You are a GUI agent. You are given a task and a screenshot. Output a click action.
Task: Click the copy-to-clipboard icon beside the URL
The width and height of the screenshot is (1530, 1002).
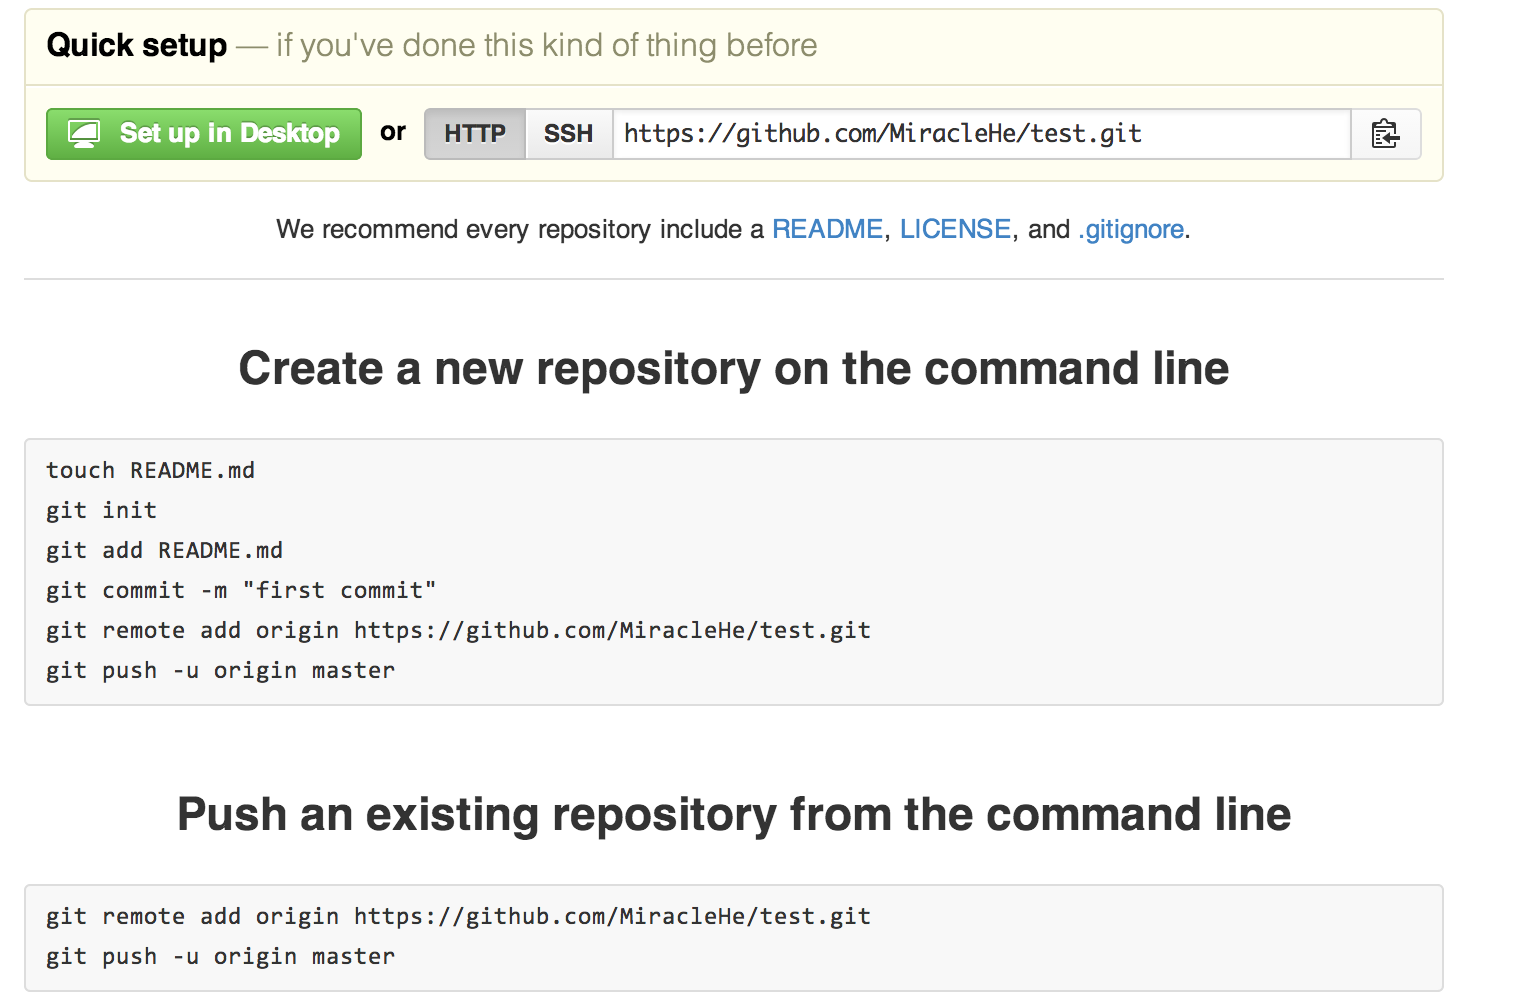(1385, 134)
